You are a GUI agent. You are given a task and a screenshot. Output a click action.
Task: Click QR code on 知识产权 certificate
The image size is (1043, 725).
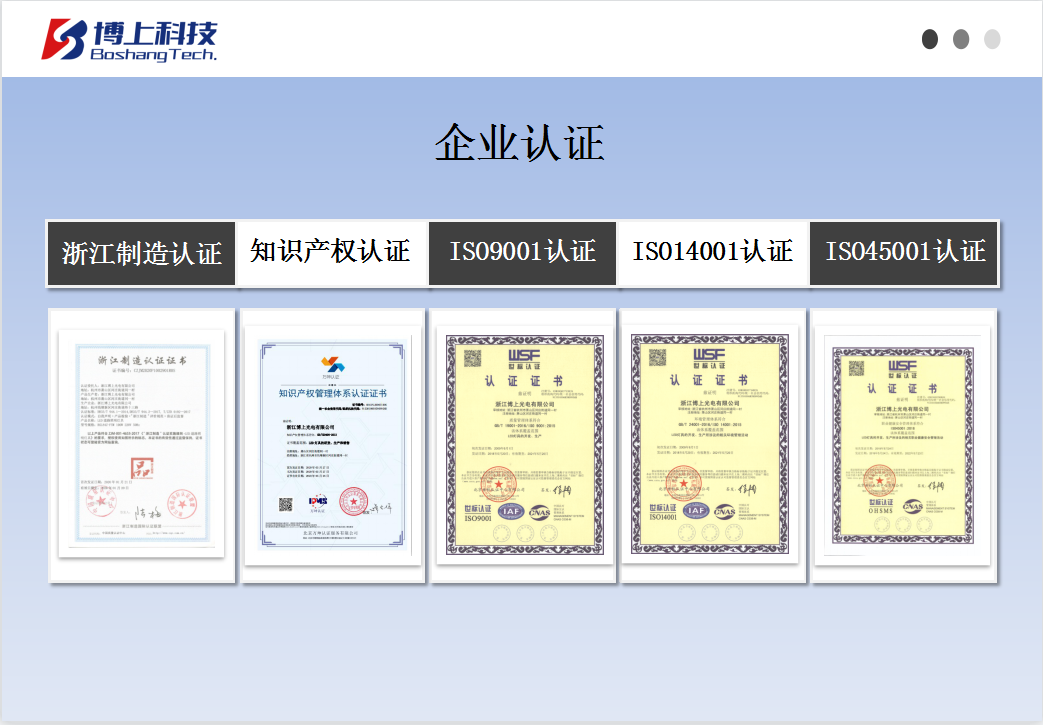click(285, 504)
